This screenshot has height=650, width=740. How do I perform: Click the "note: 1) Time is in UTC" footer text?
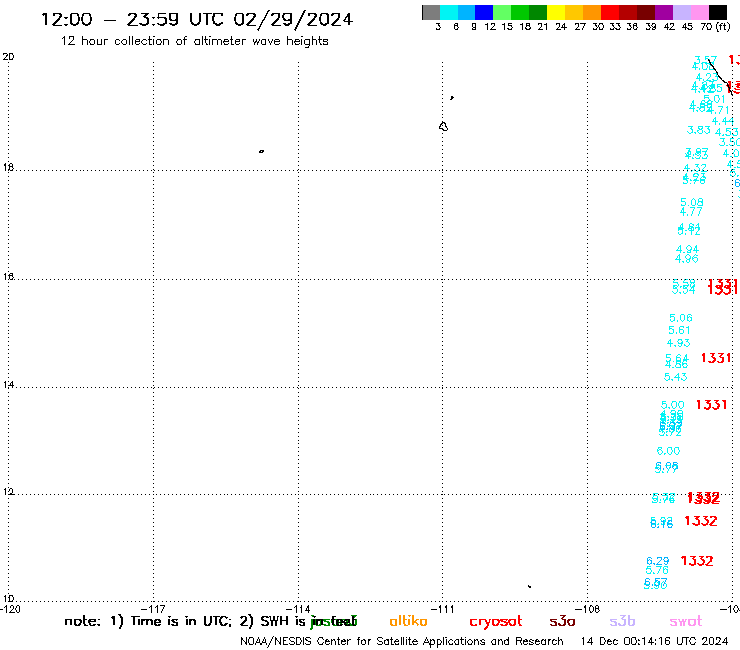[148, 621]
